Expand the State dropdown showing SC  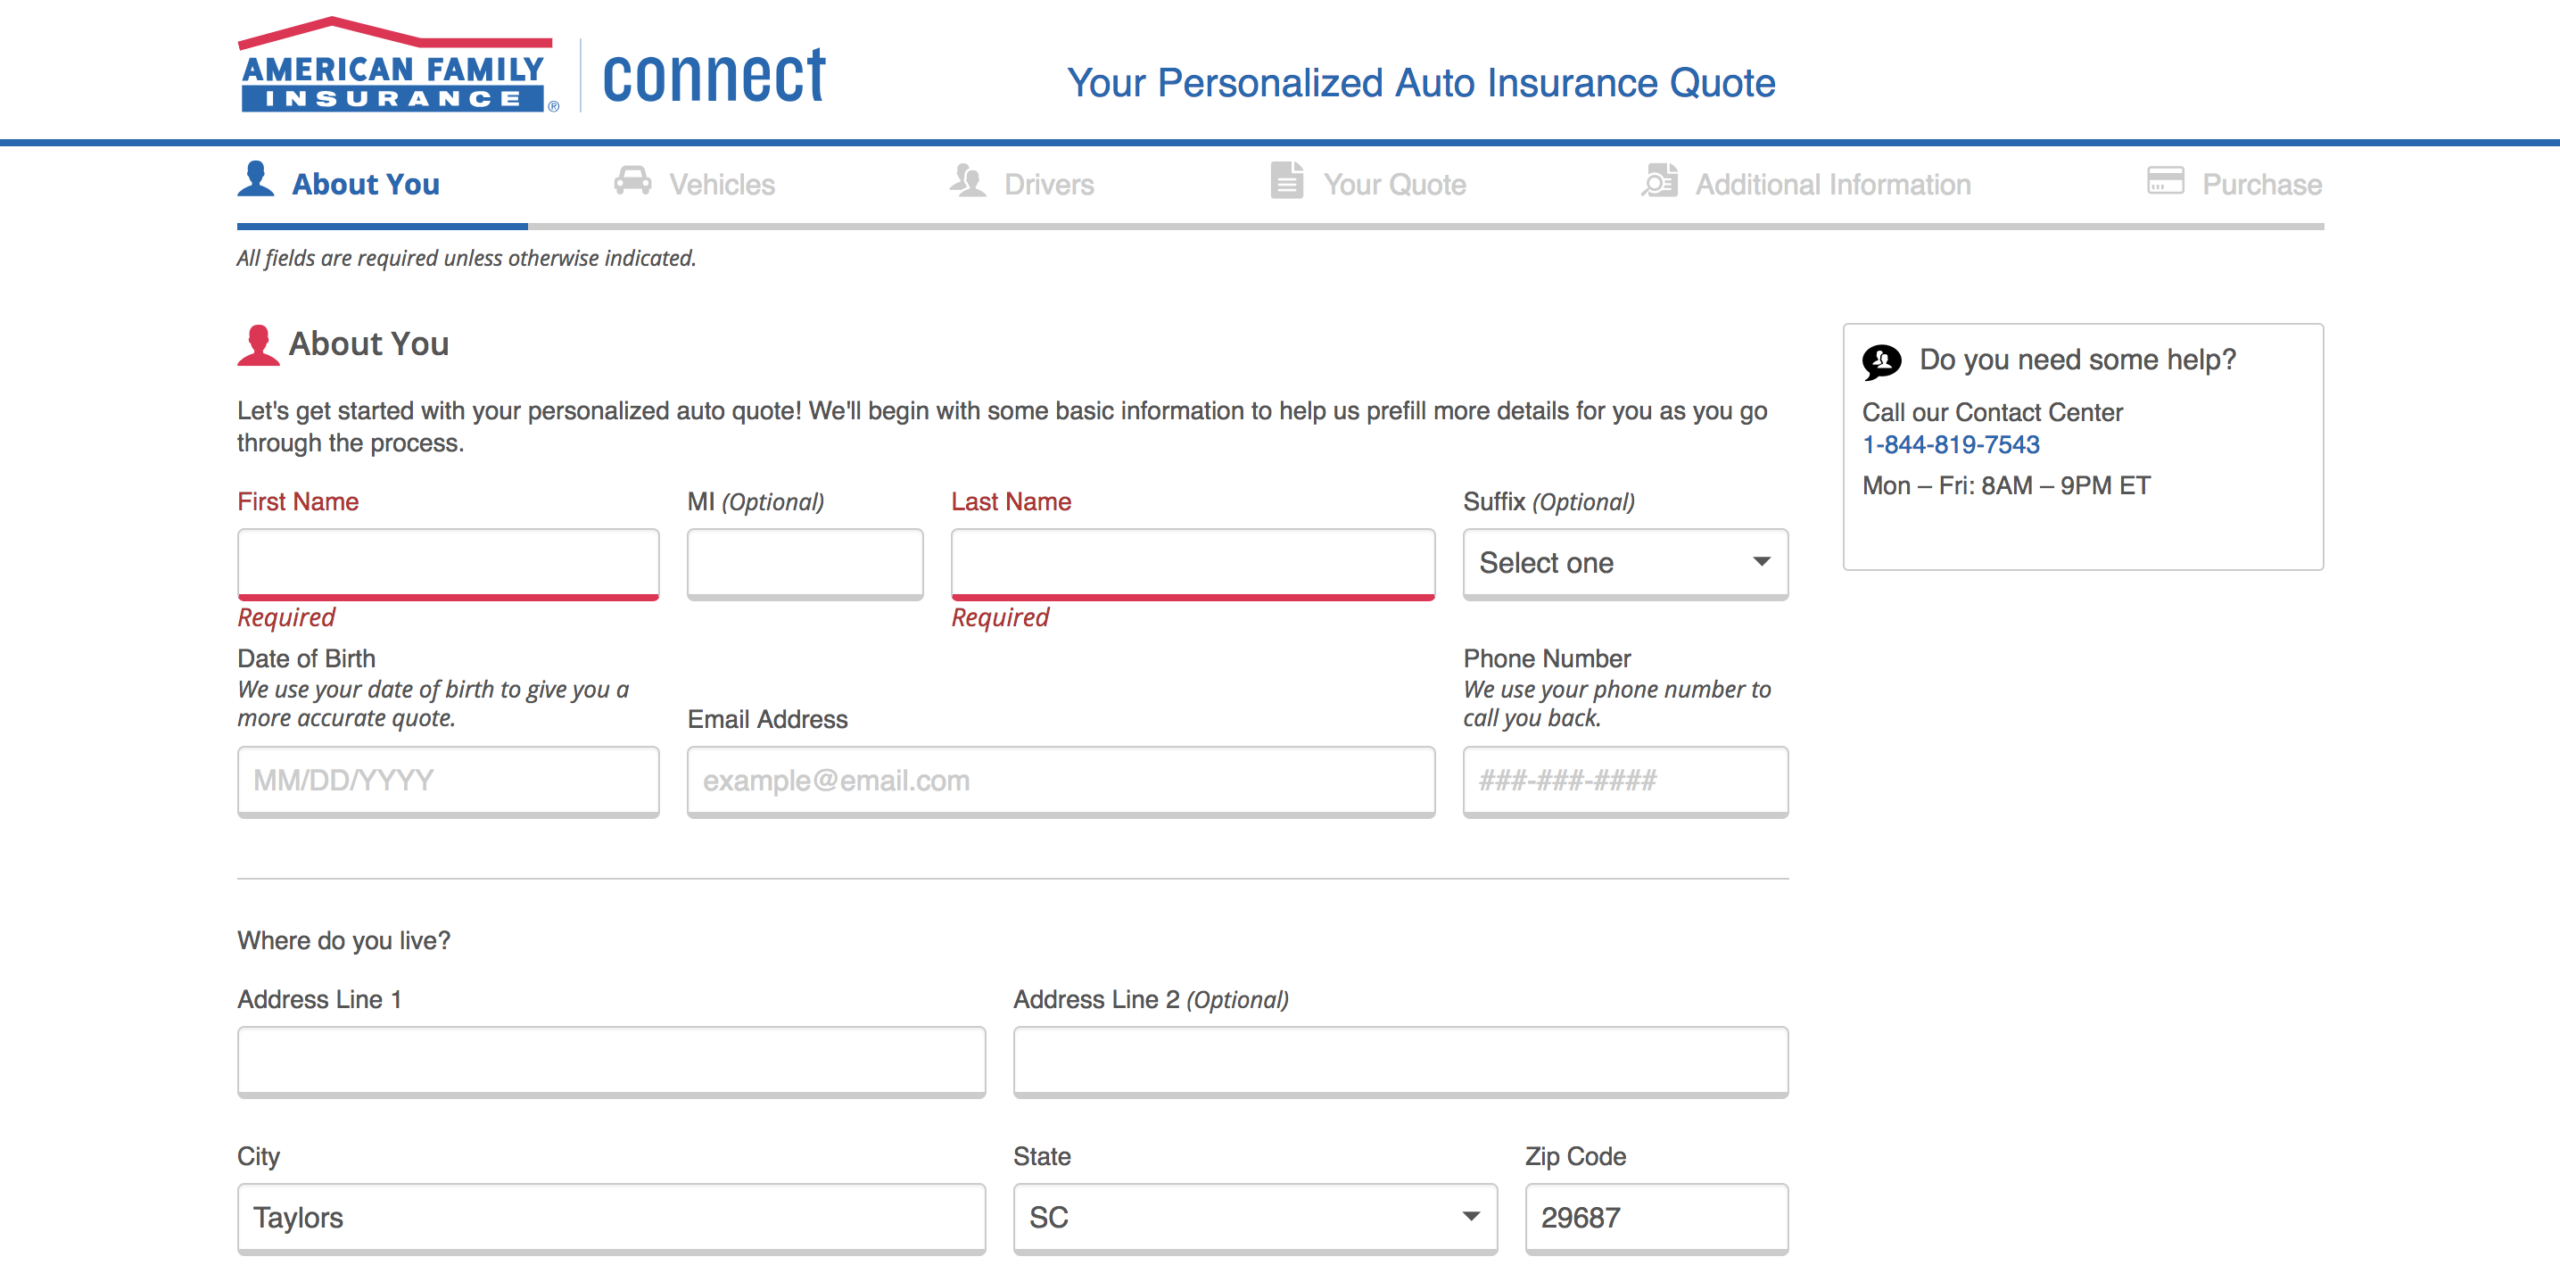coord(1254,1217)
